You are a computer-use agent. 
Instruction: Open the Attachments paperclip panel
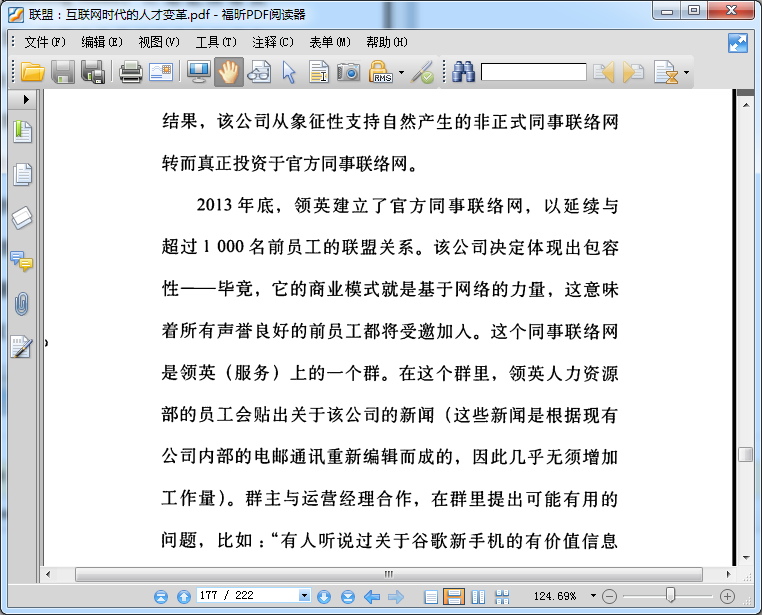(22, 304)
